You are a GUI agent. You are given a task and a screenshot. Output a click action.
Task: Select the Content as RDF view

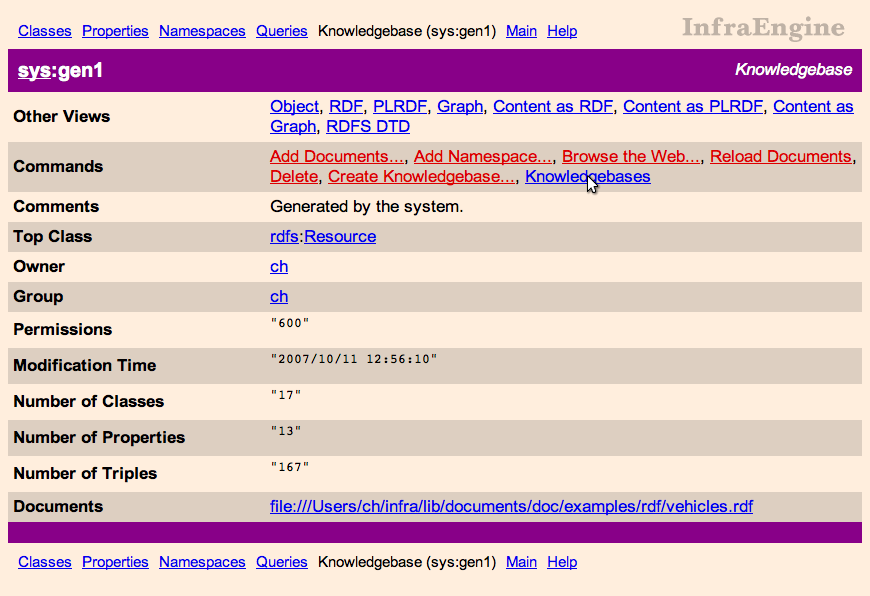tap(553, 106)
